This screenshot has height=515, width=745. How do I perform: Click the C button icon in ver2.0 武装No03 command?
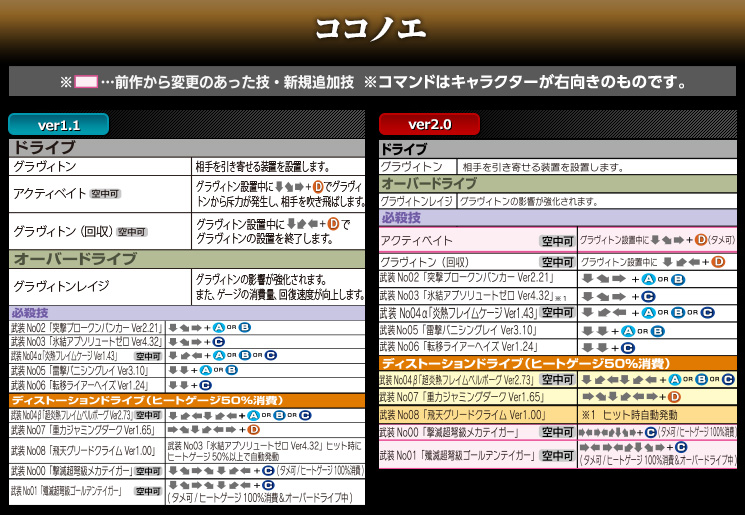pyautogui.click(x=648, y=297)
